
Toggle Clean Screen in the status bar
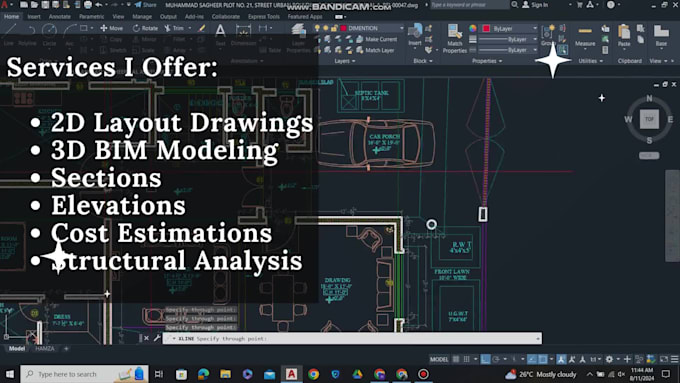pos(664,359)
